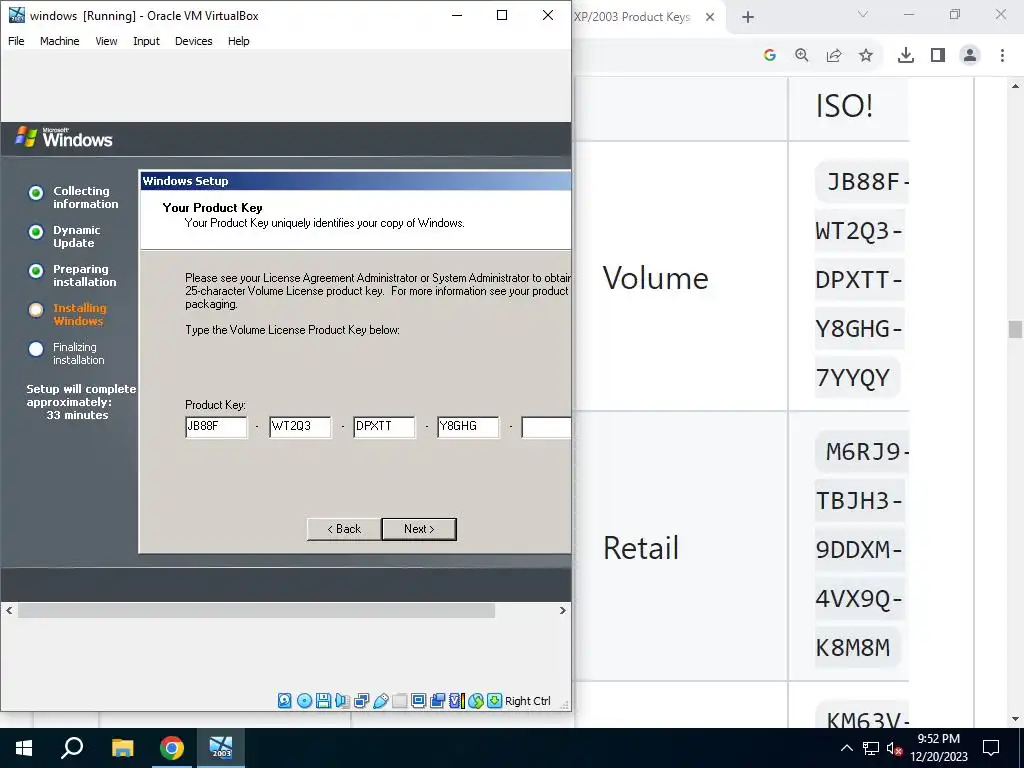Screen dimensions: 1024x768
Task: Click the audio speaker icon in VirtualBox status bar
Action: pos(342,701)
